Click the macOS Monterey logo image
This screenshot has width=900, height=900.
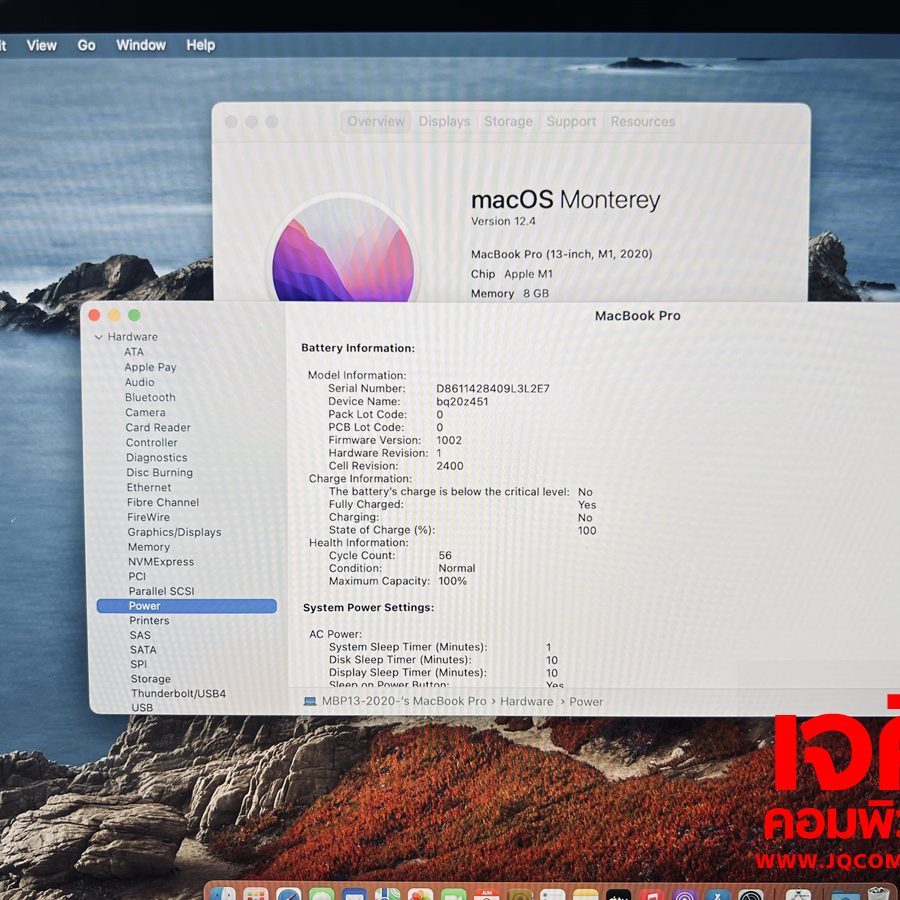343,250
